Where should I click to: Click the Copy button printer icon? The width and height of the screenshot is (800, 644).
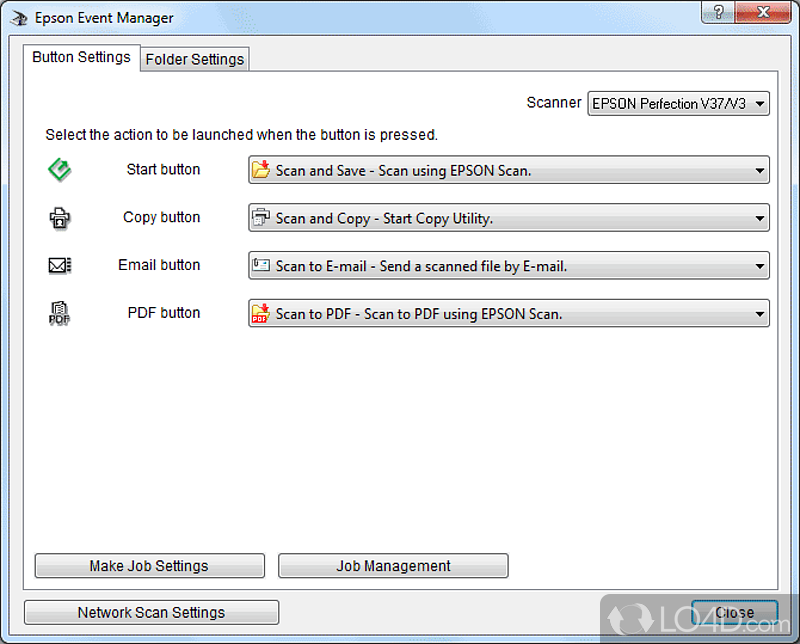[59, 217]
